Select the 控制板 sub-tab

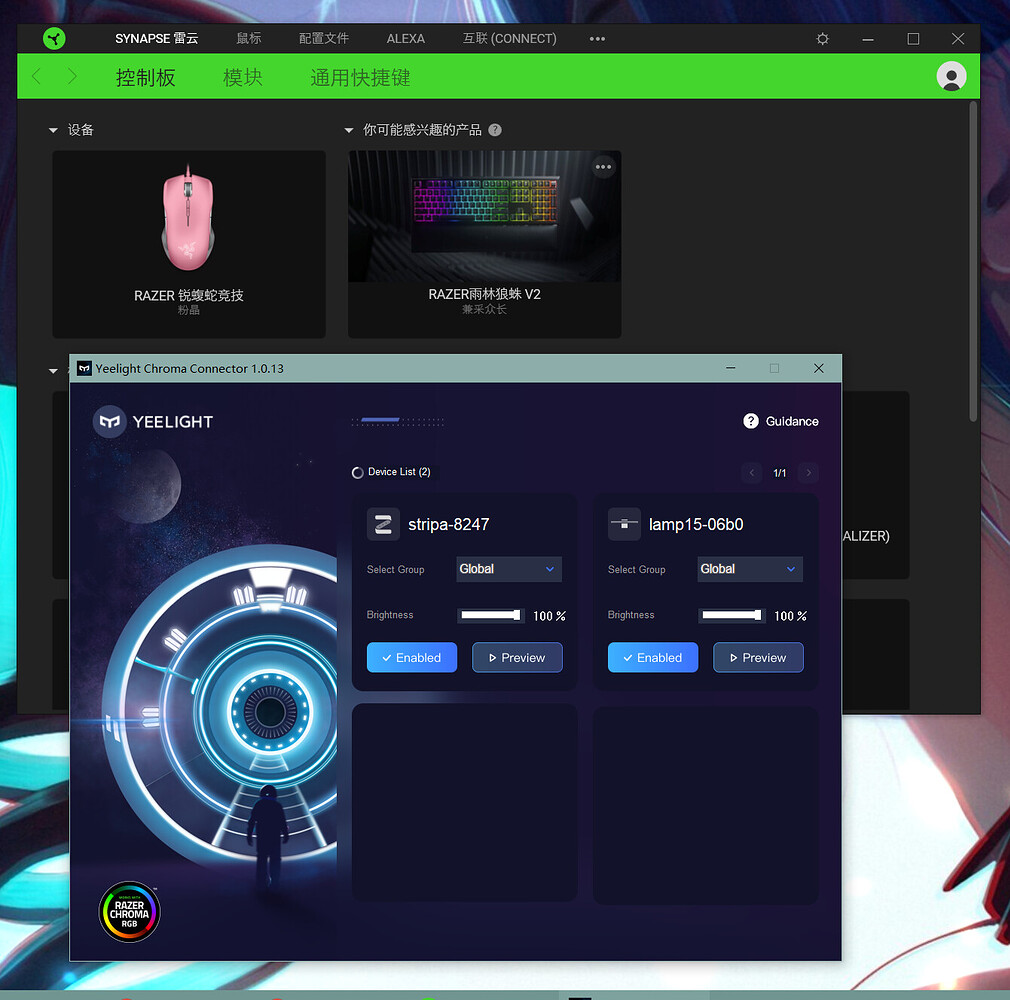click(x=146, y=77)
